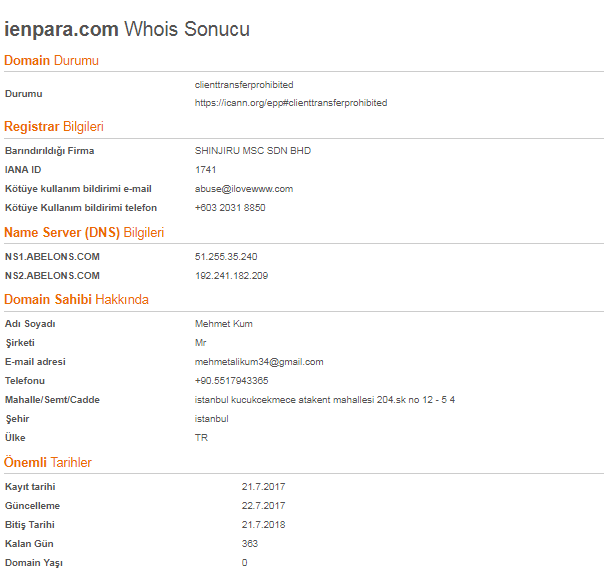The width and height of the screenshot is (604, 576).
Task: Click the abuse phone number +603 2031 8850
Action: (230, 208)
